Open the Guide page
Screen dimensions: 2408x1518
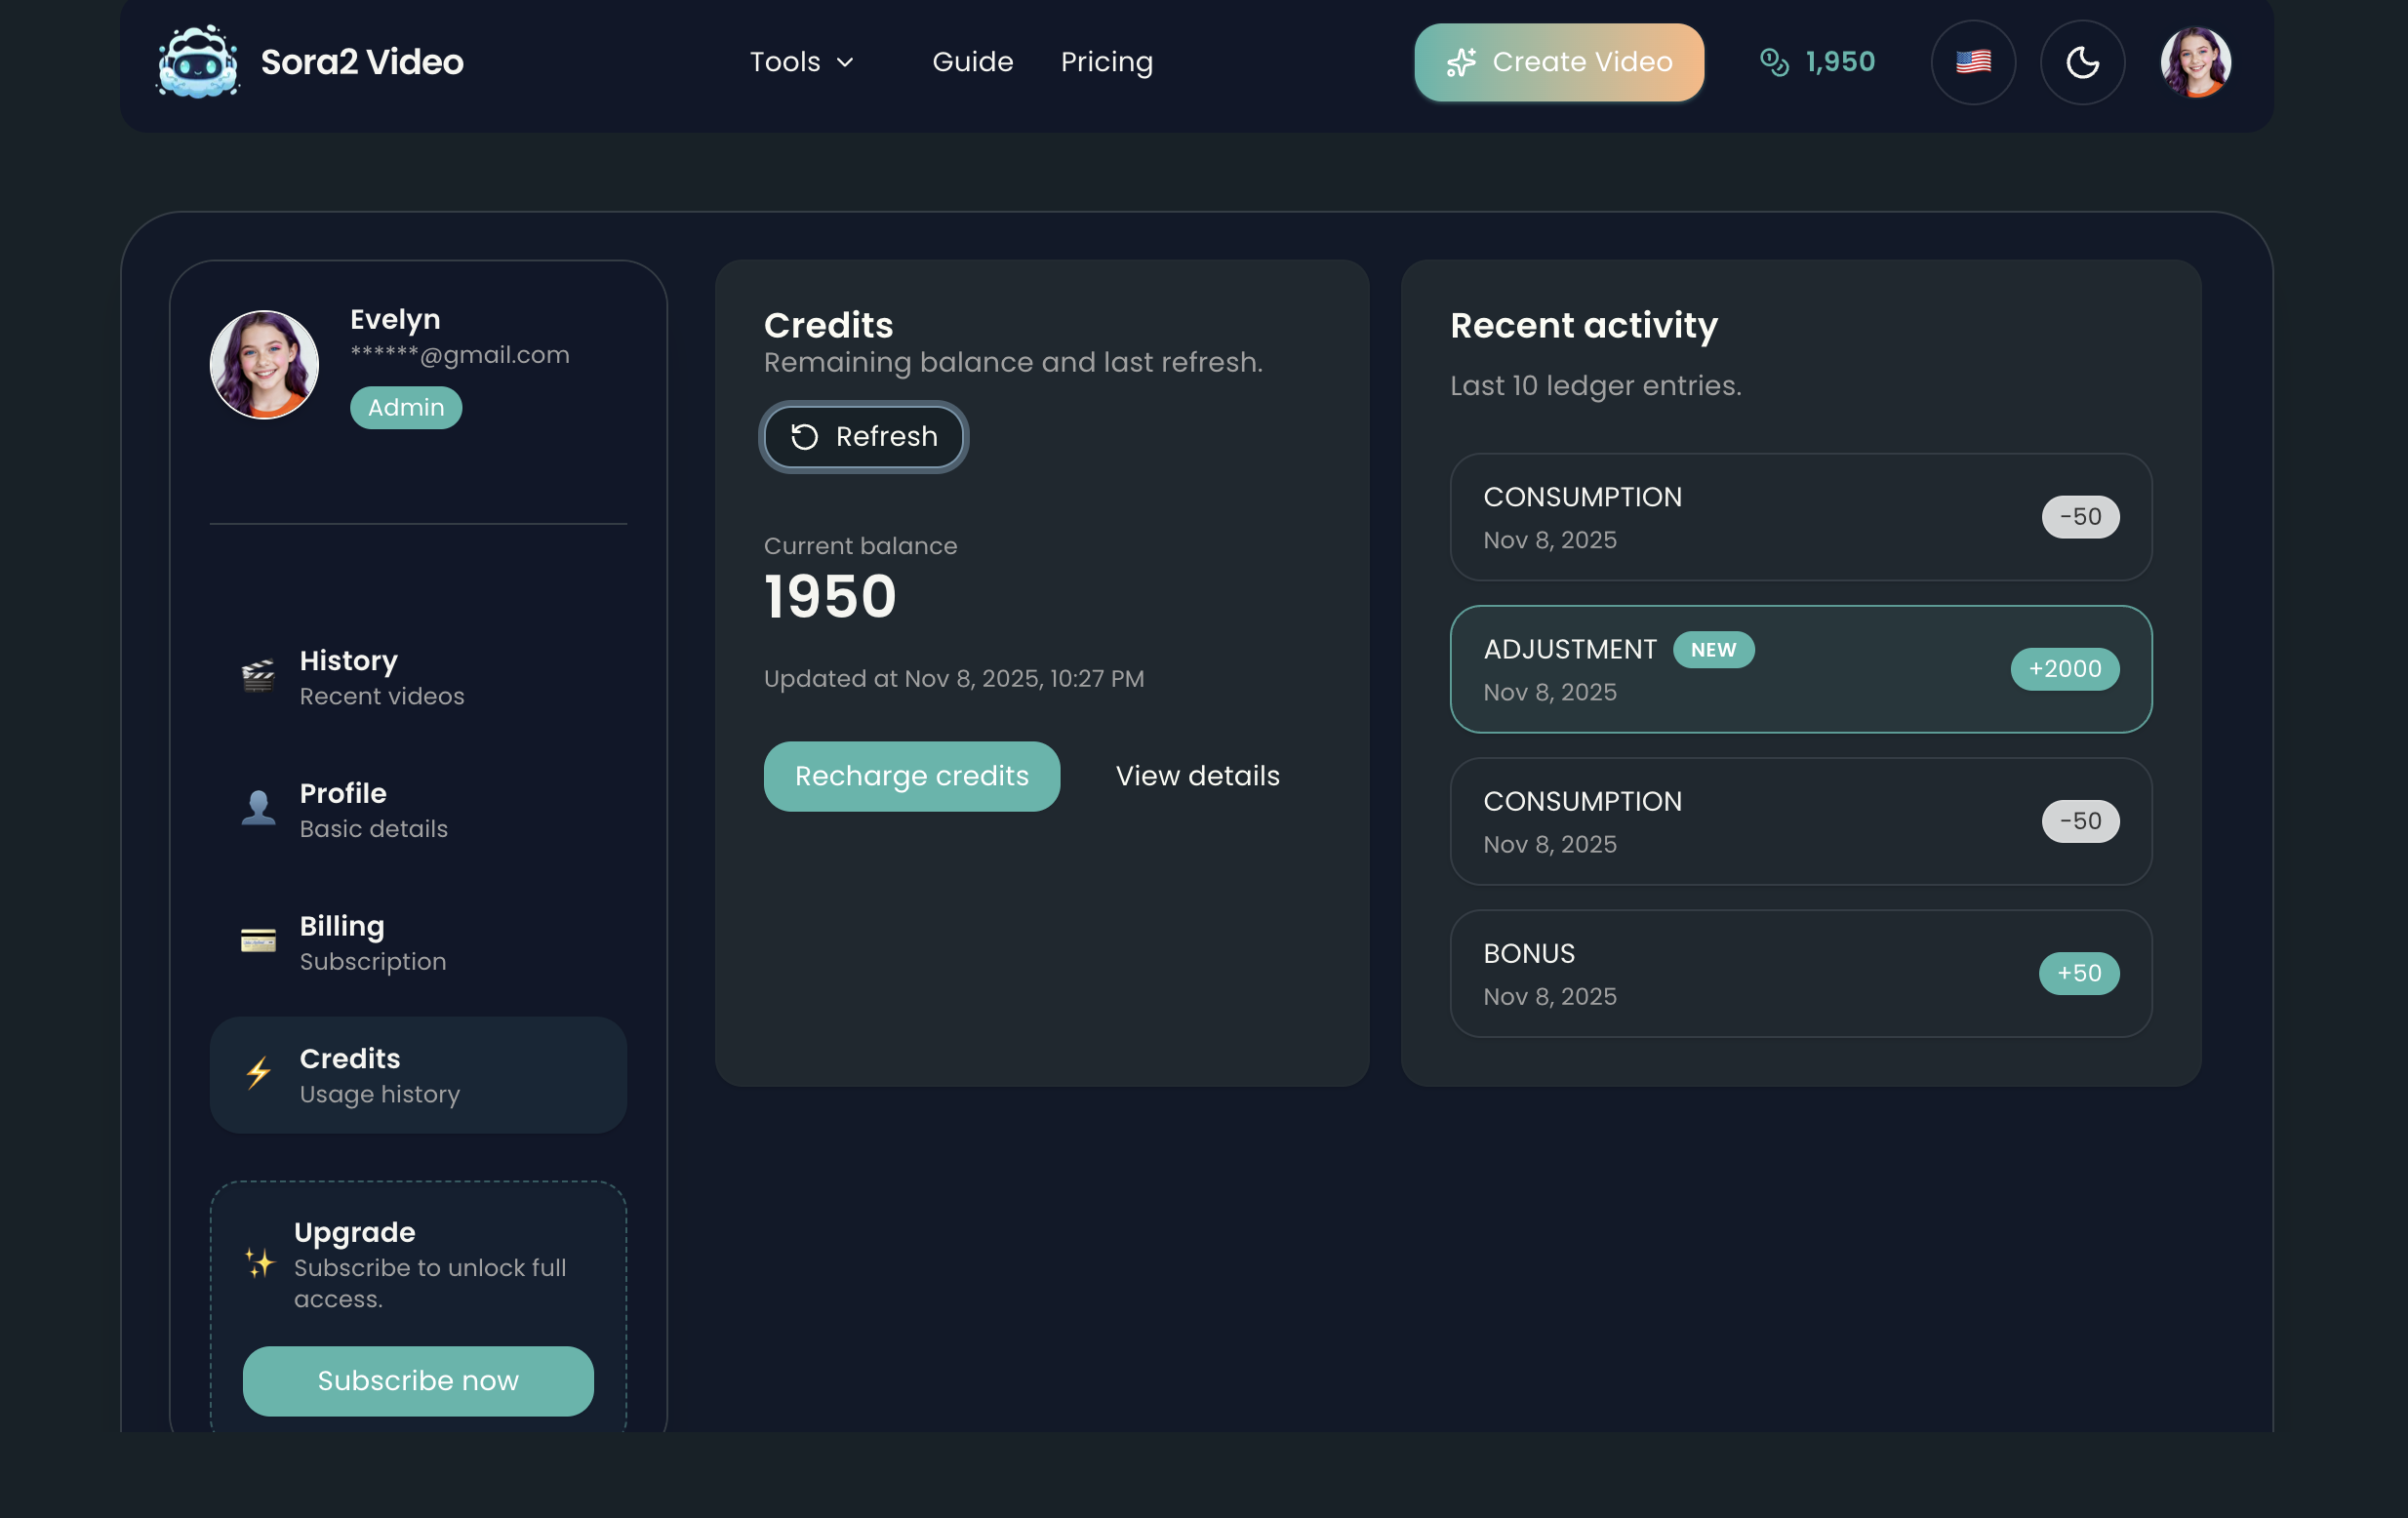tap(972, 62)
